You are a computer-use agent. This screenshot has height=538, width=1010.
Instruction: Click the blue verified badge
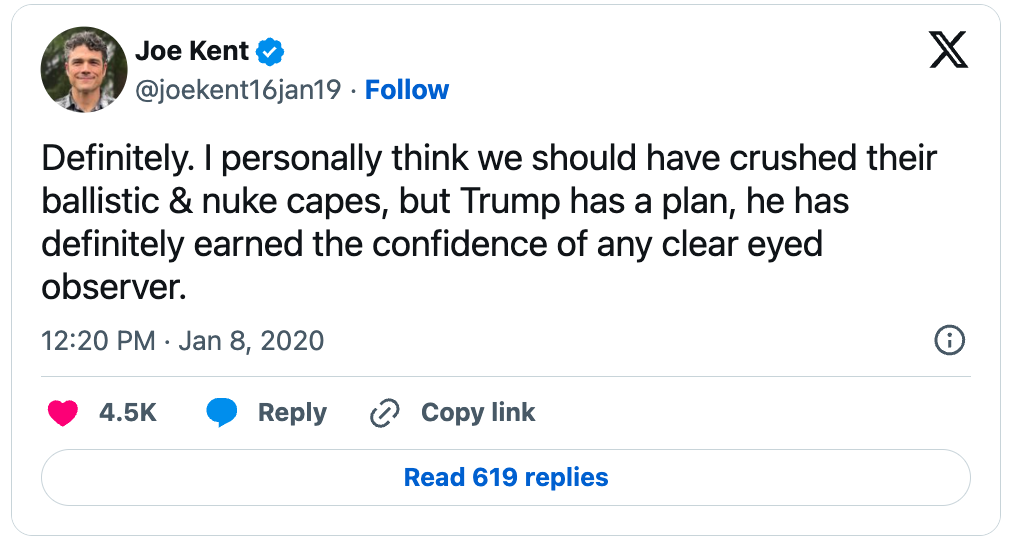tap(271, 51)
